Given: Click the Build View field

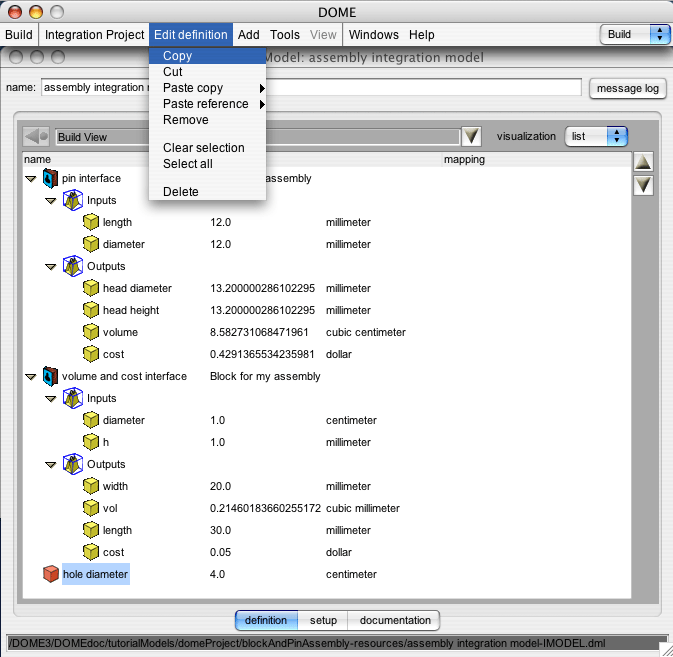Looking at the screenshot, I should tap(258, 137).
